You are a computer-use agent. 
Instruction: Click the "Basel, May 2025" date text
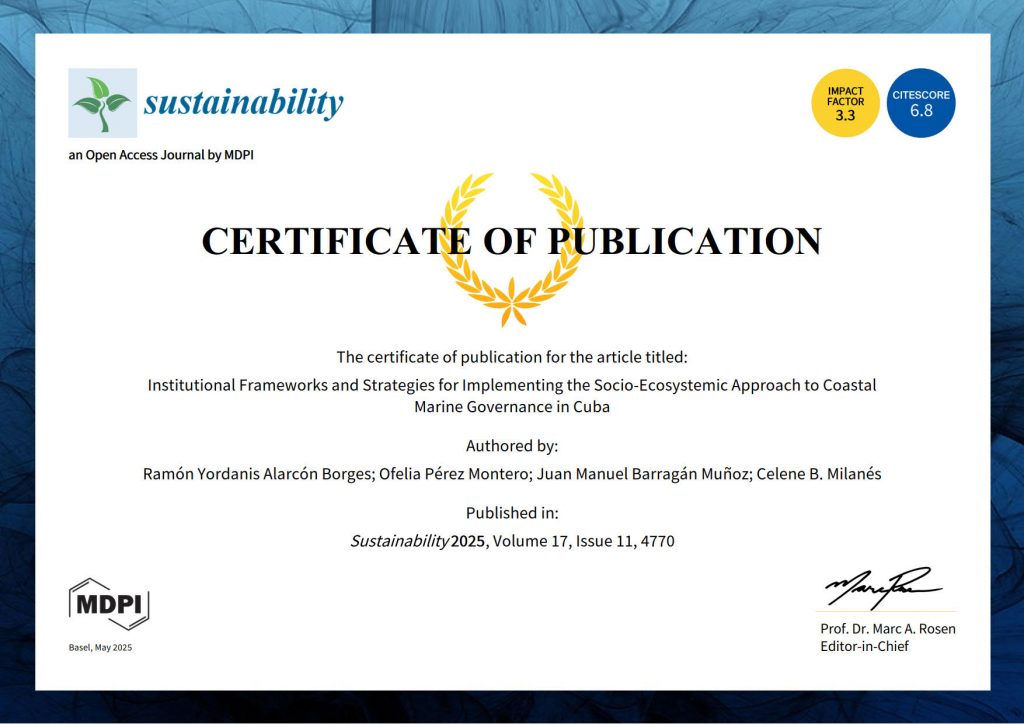(100, 648)
